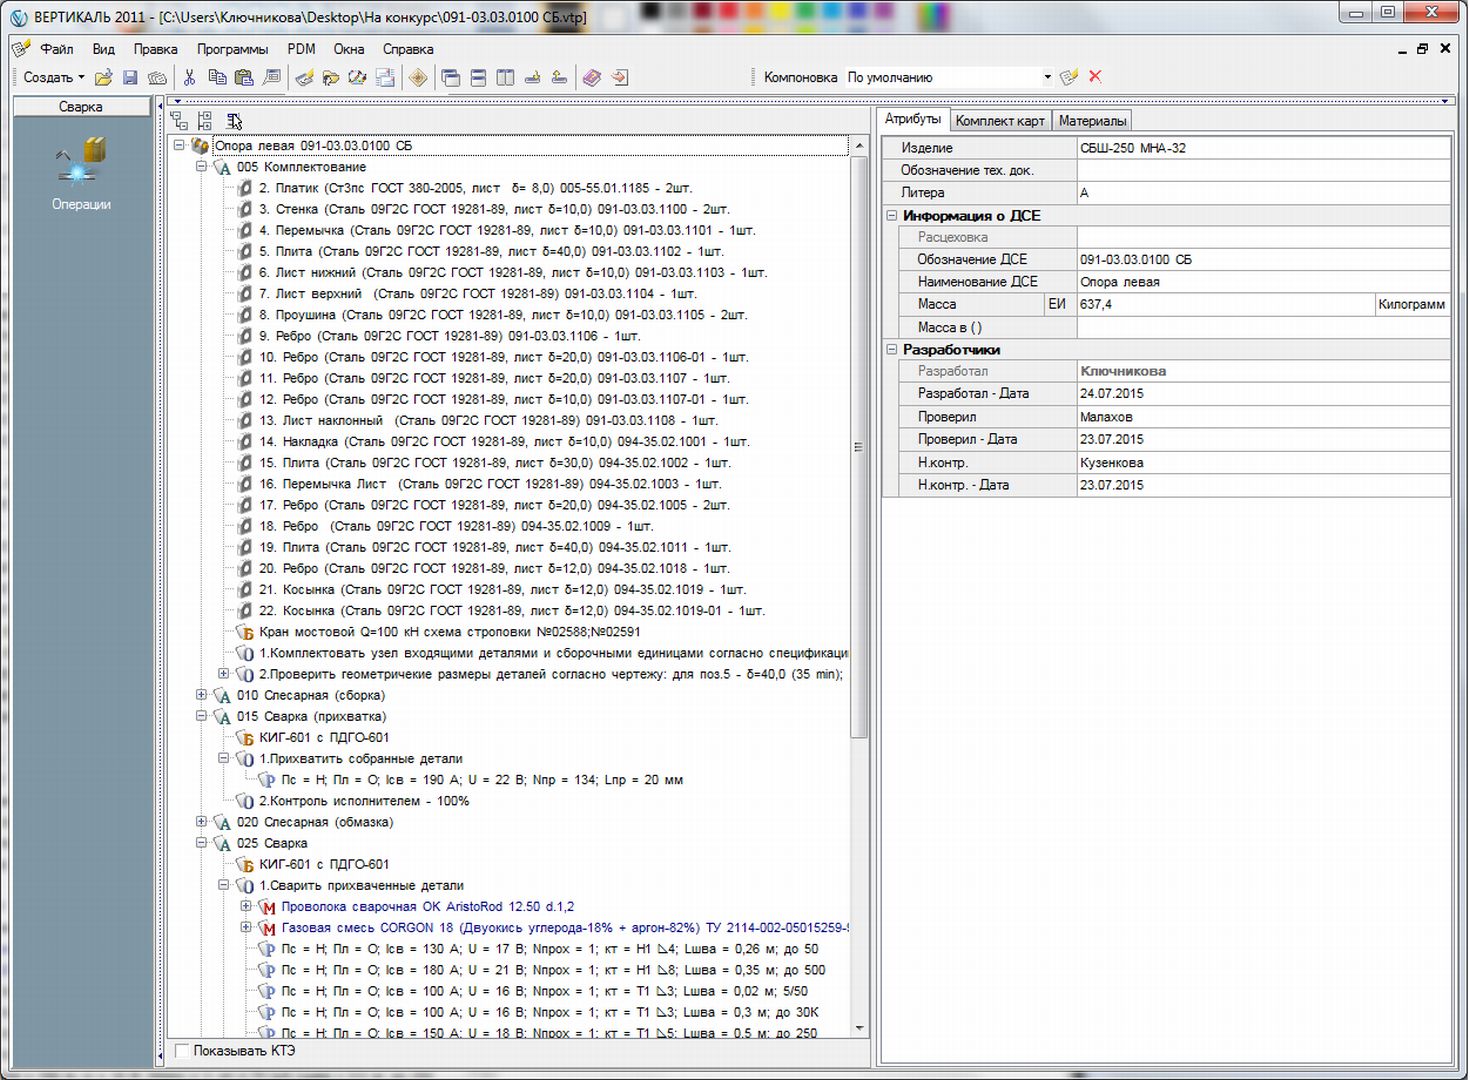Collapse the Разработчики attribute group

click(892, 349)
